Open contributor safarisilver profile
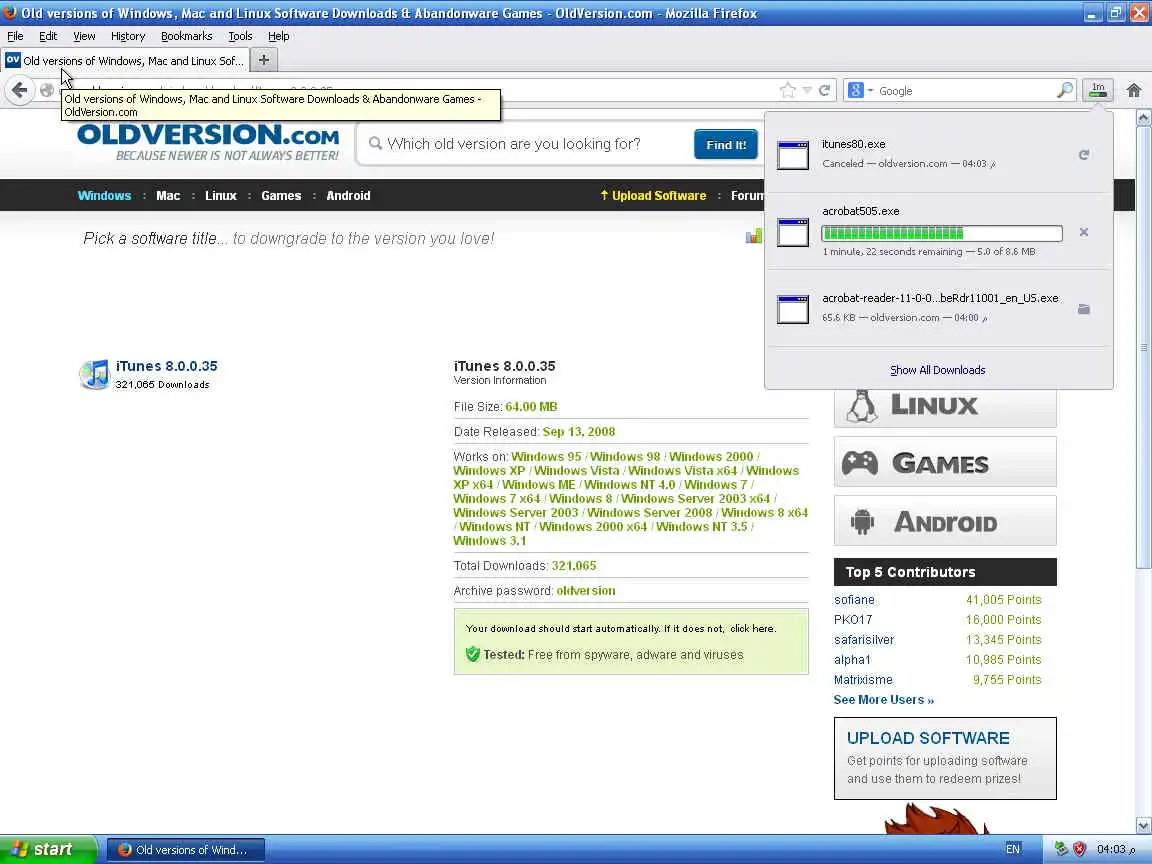Screen dimensions: 1152x864 863,639
